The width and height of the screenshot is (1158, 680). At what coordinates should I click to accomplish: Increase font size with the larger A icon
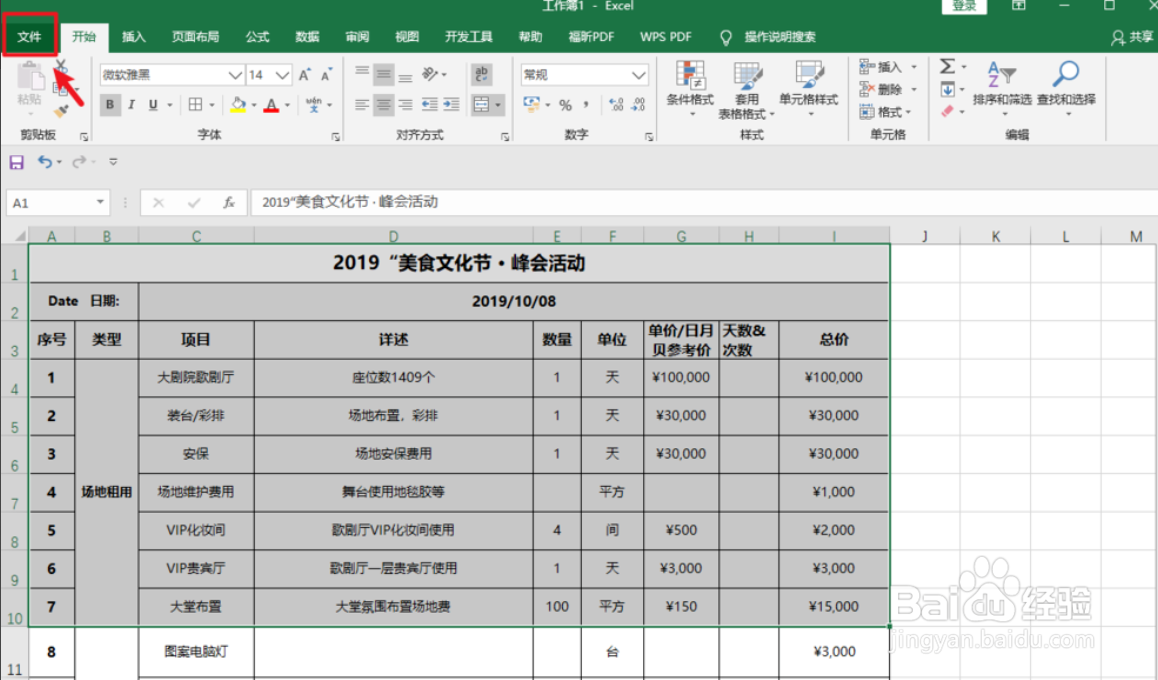tap(304, 75)
